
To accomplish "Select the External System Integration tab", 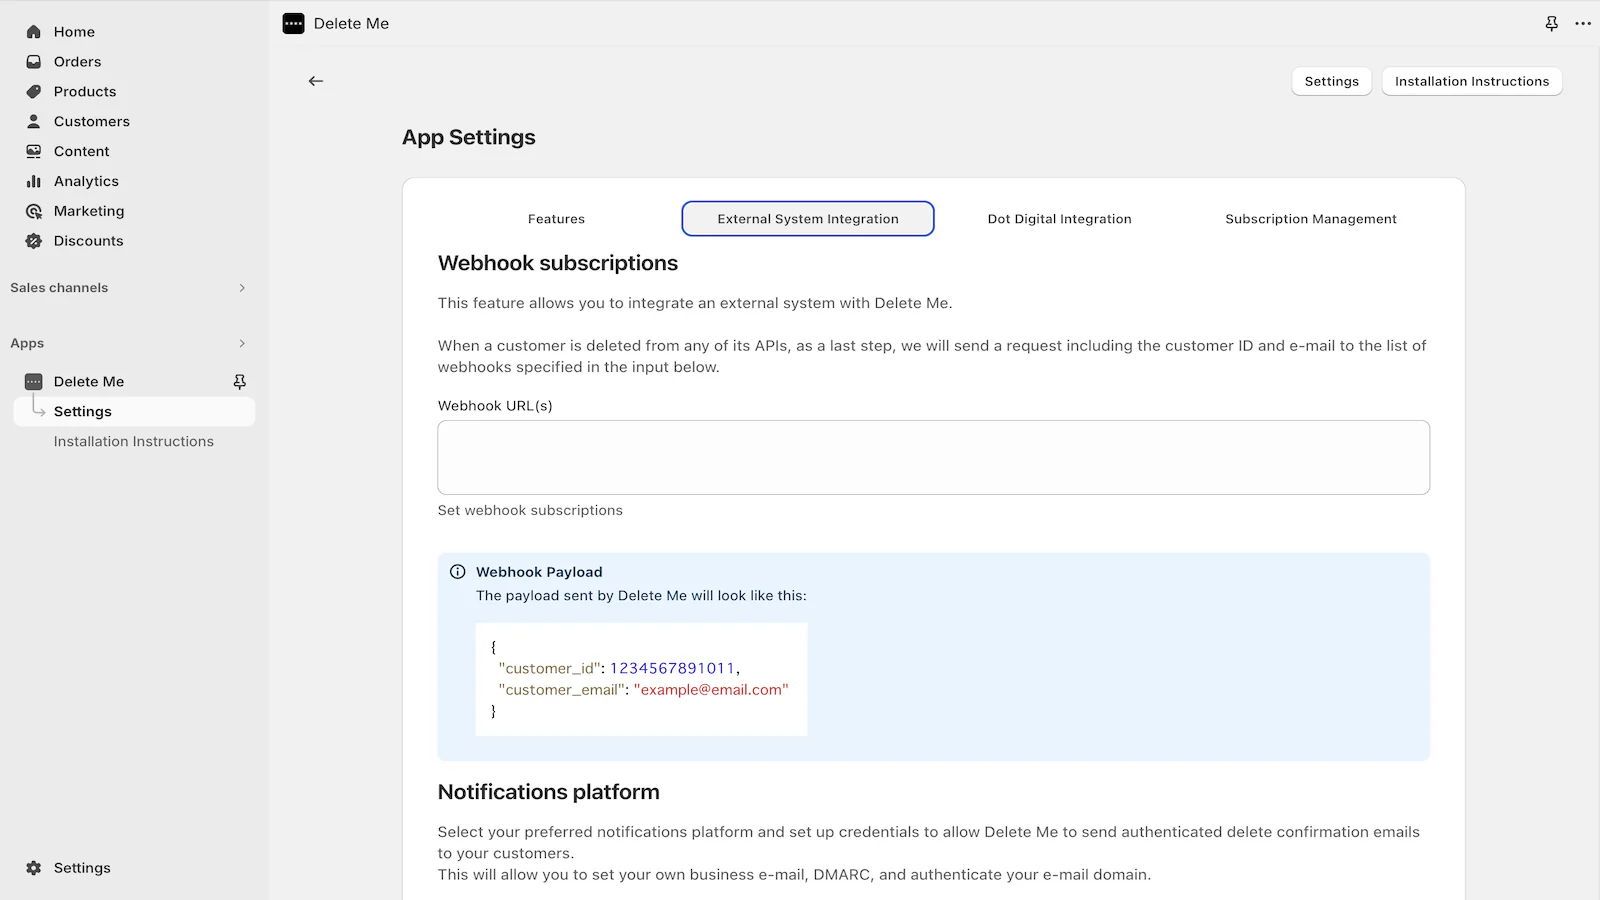I will tap(808, 219).
